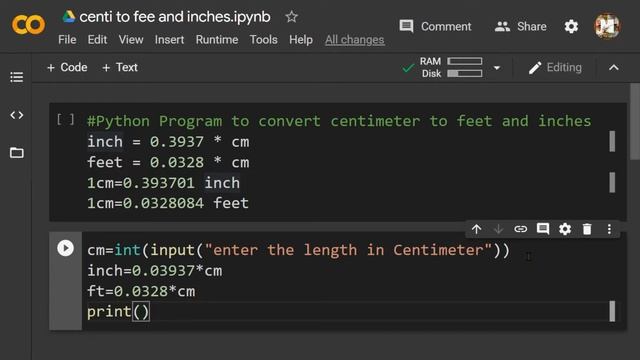Click the notebook vertical scrollbar

coord(635,122)
